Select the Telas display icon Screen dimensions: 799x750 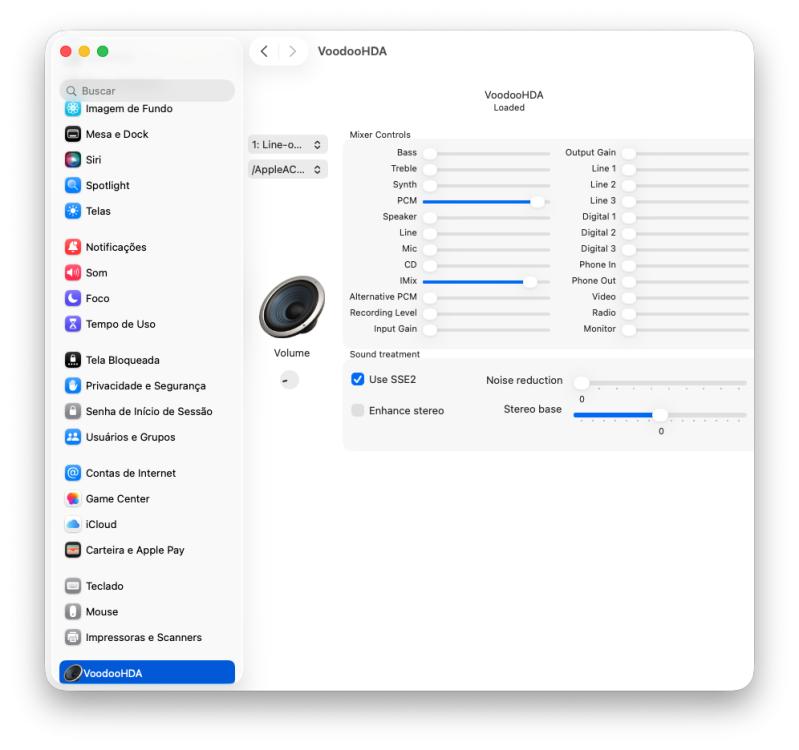click(73, 211)
